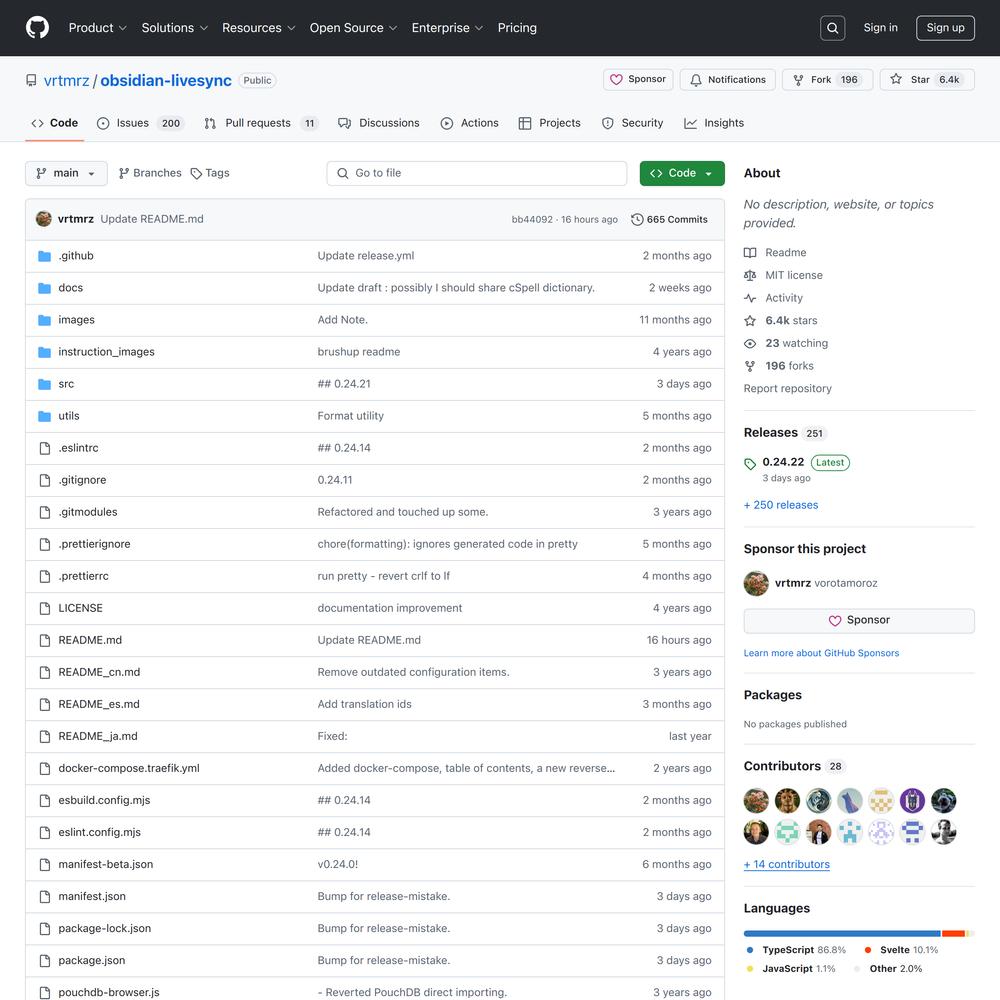Click the src folder icon
1000x1000 pixels.
[45, 384]
